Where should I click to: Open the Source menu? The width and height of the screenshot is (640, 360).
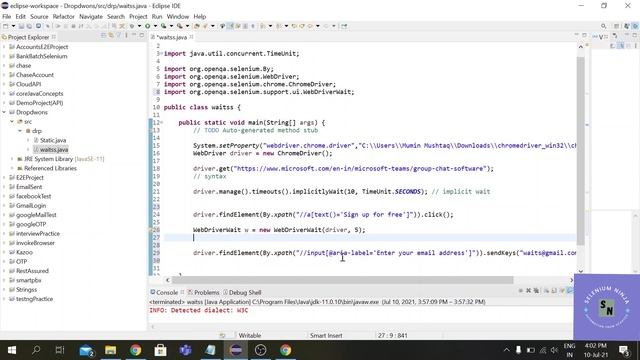[39, 16]
